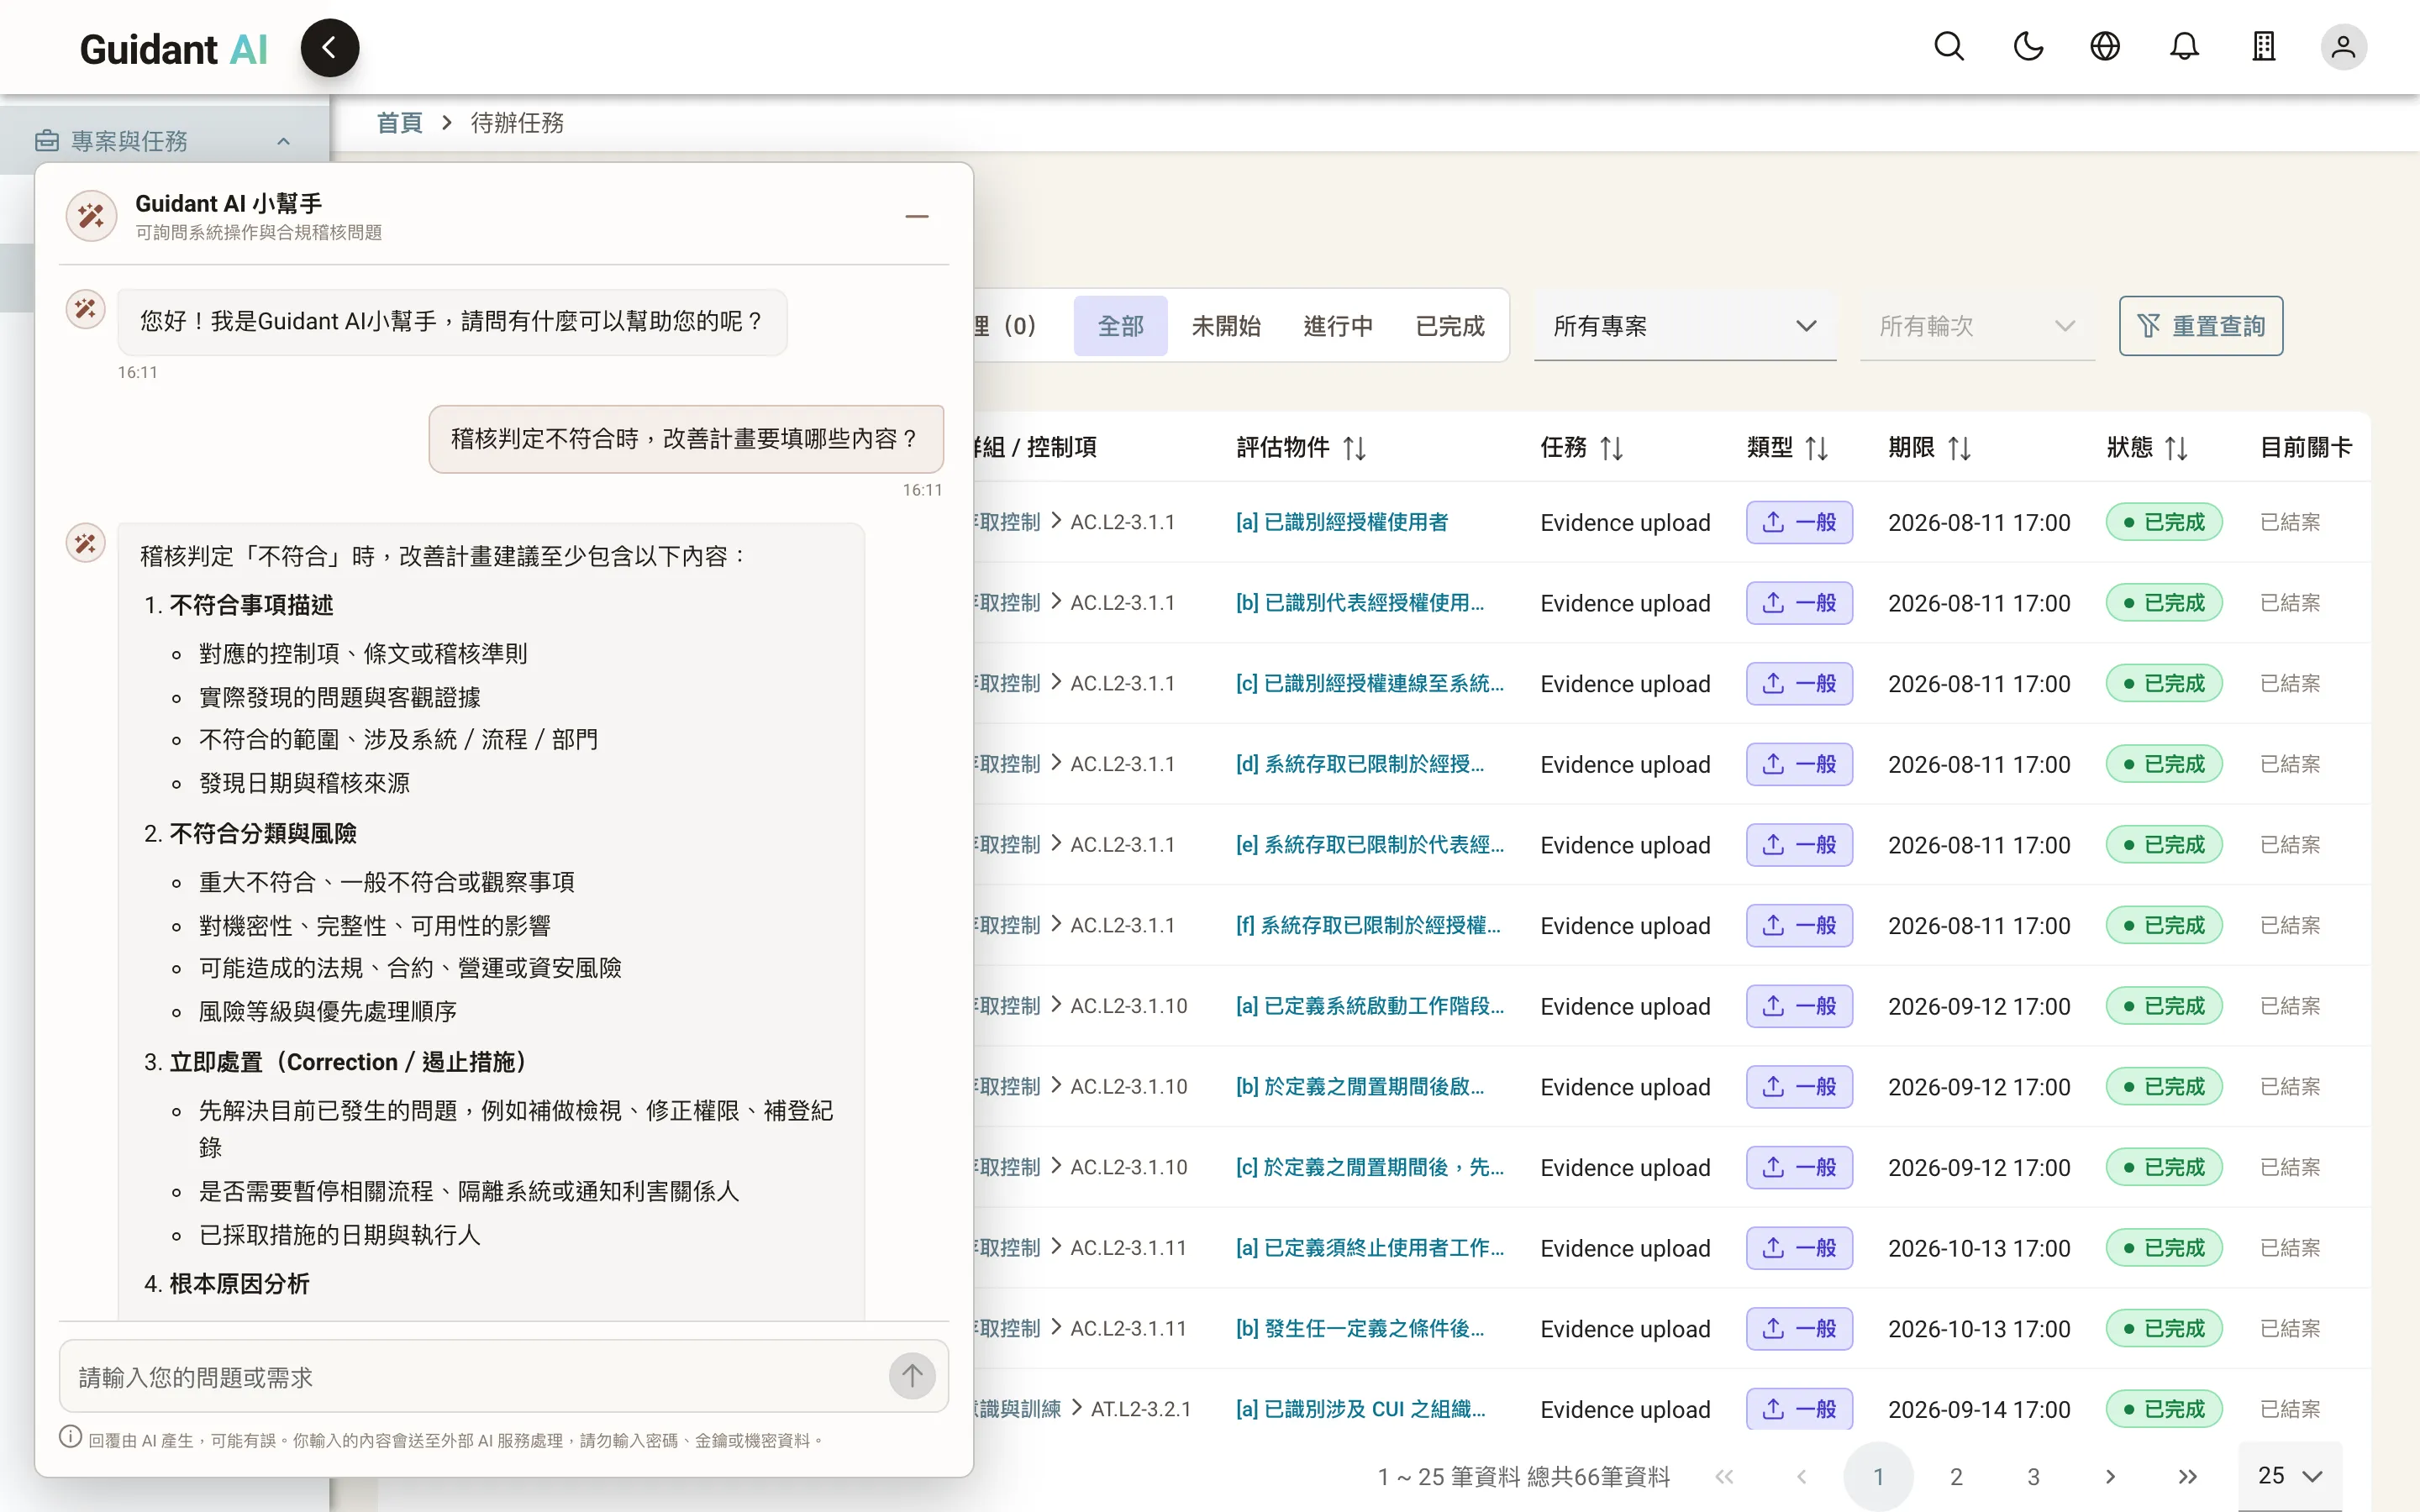Open the 所有輪次 dropdown
The width and height of the screenshot is (2420, 1512).
pyautogui.click(x=1977, y=326)
